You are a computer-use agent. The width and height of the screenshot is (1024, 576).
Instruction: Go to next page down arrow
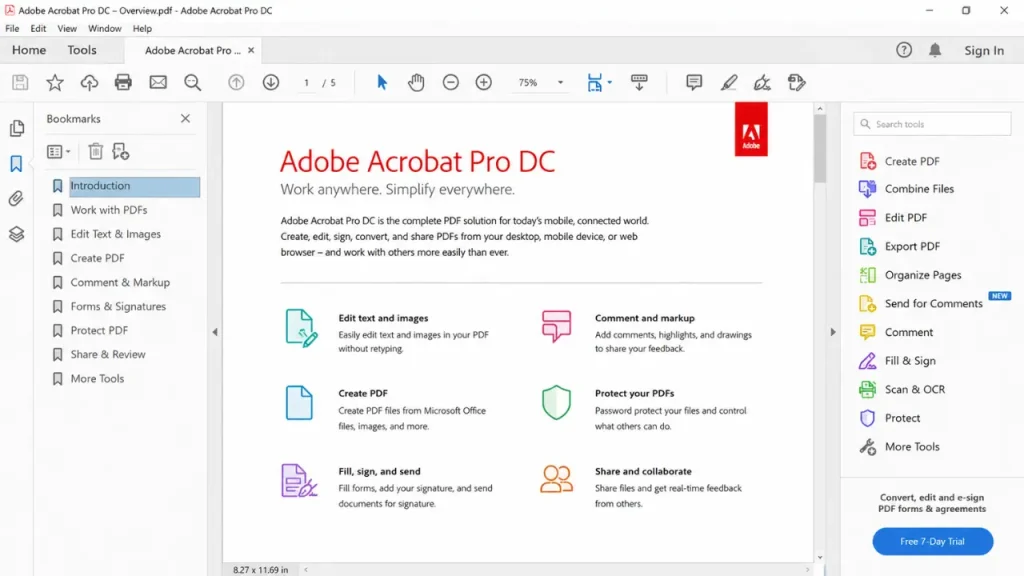click(271, 82)
